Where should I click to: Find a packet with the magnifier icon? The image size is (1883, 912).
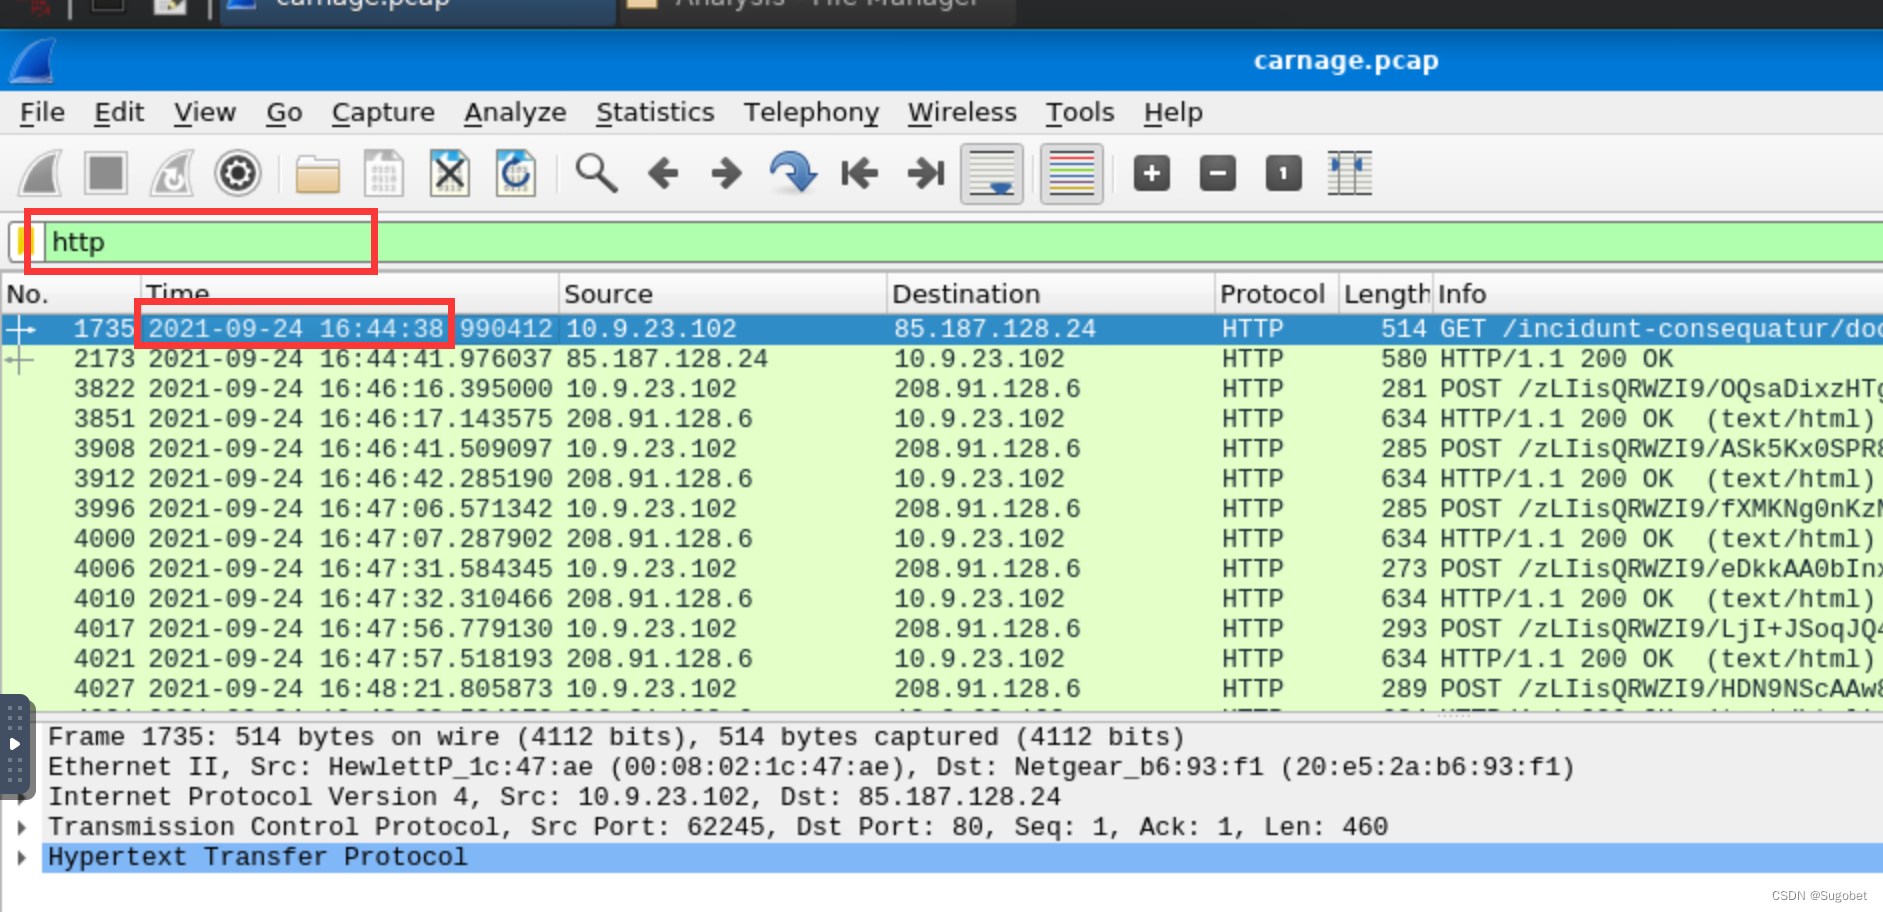tap(596, 174)
